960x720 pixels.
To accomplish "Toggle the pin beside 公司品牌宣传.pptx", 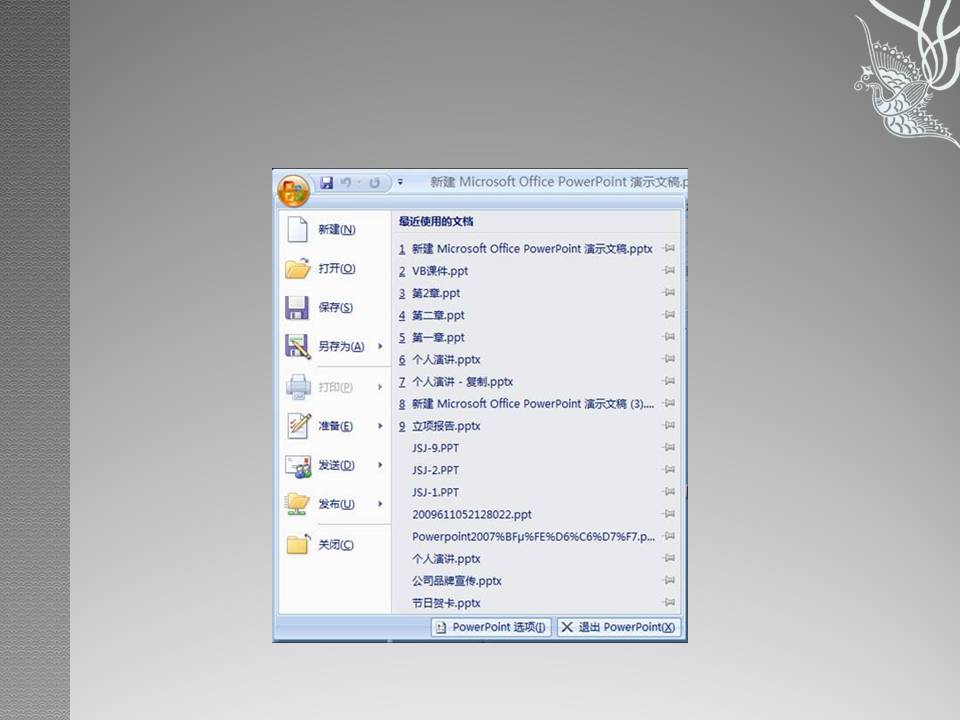I will point(669,580).
